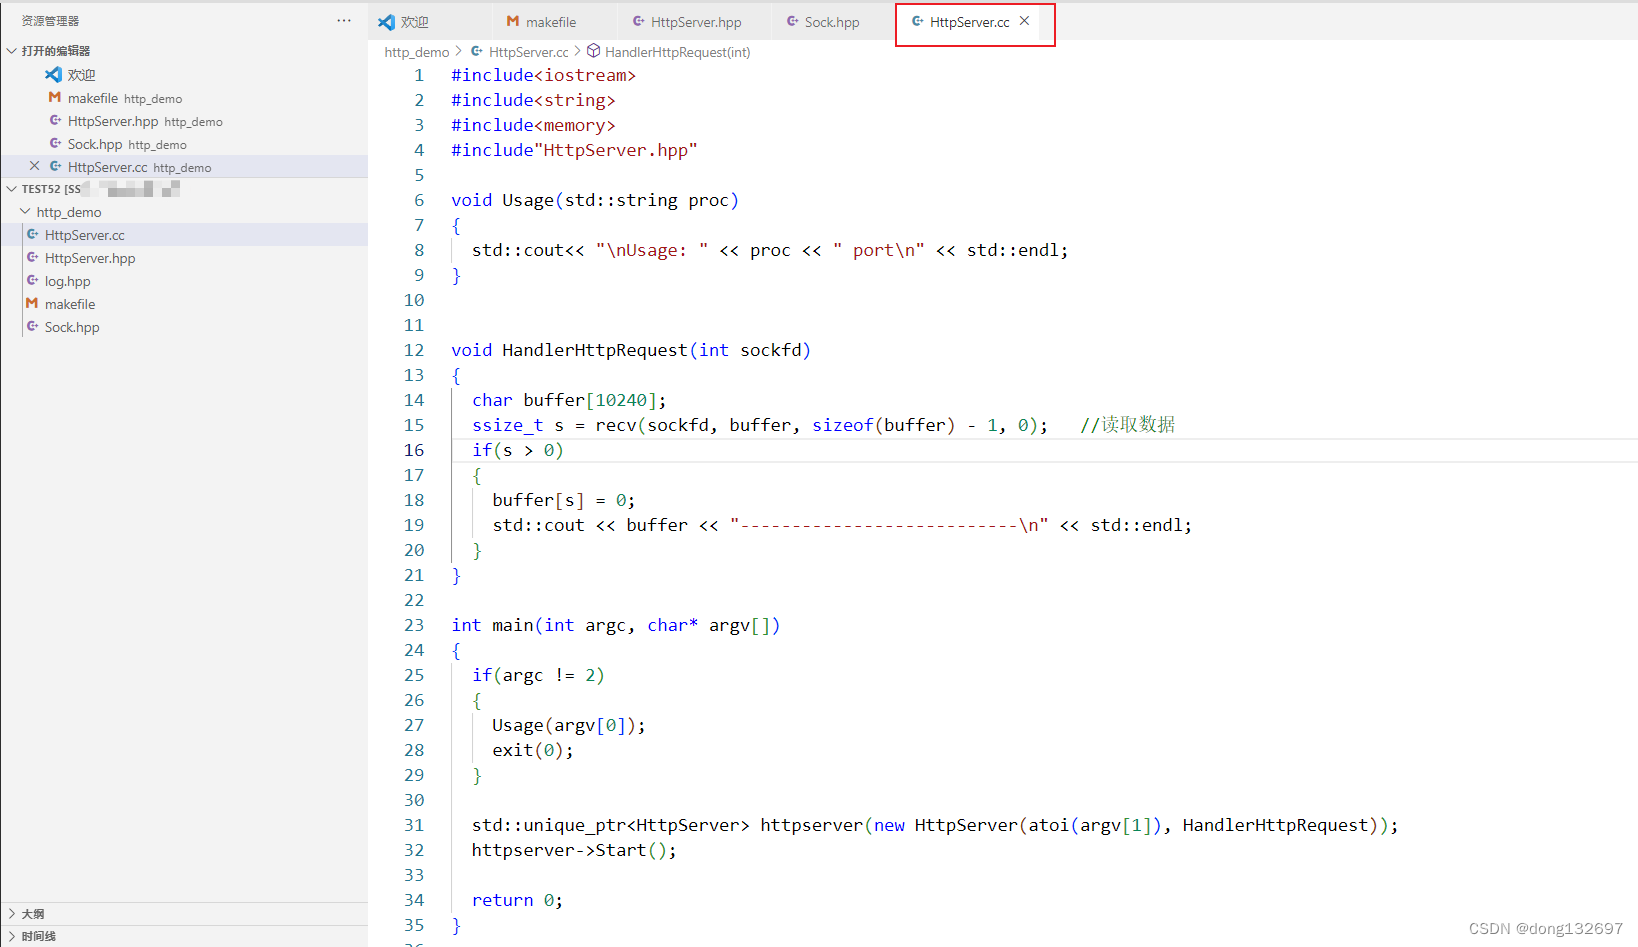Click the M icon on makefile tab
Image resolution: width=1638 pixels, height=947 pixels.
coord(513,21)
